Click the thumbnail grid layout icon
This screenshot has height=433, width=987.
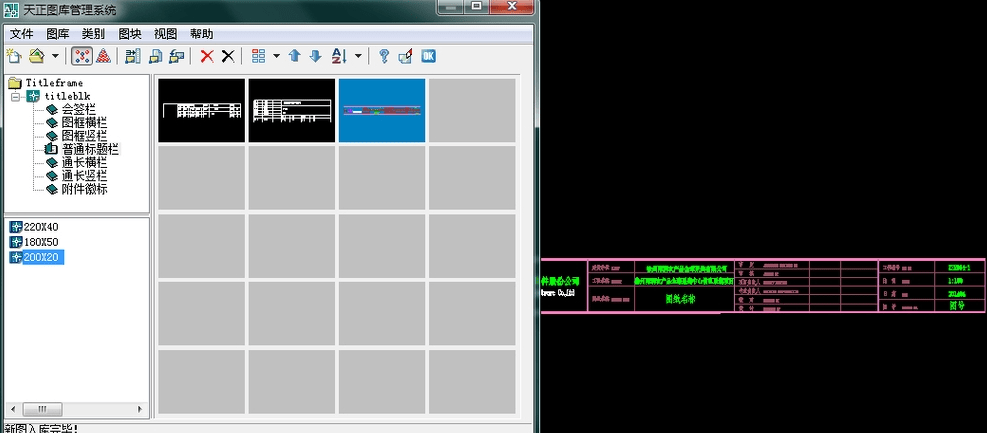click(x=258, y=56)
